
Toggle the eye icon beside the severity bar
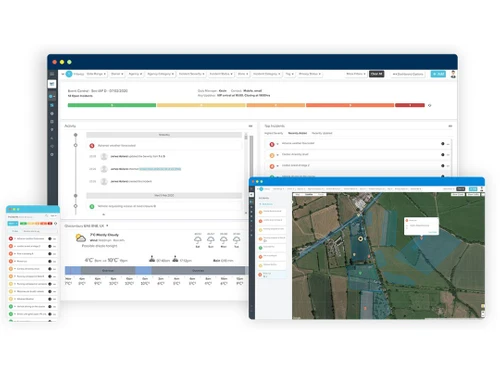tap(430, 105)
